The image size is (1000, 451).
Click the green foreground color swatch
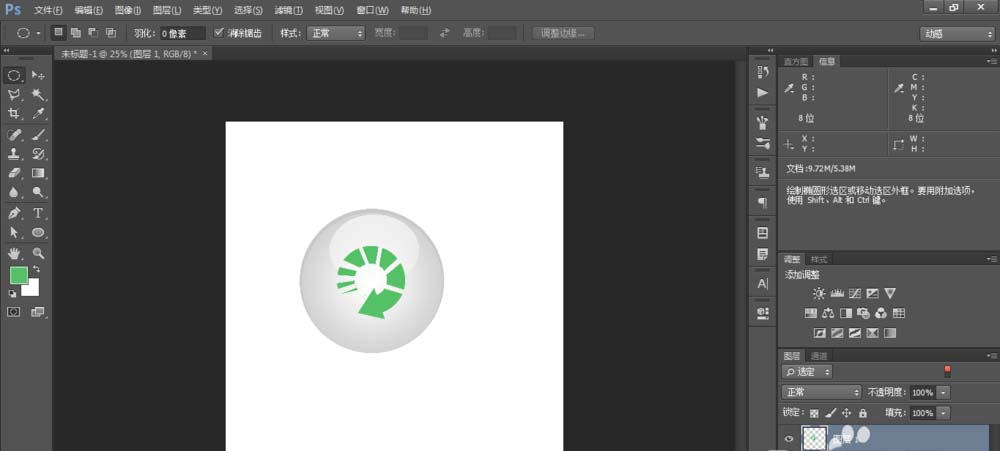click(18, 275)
